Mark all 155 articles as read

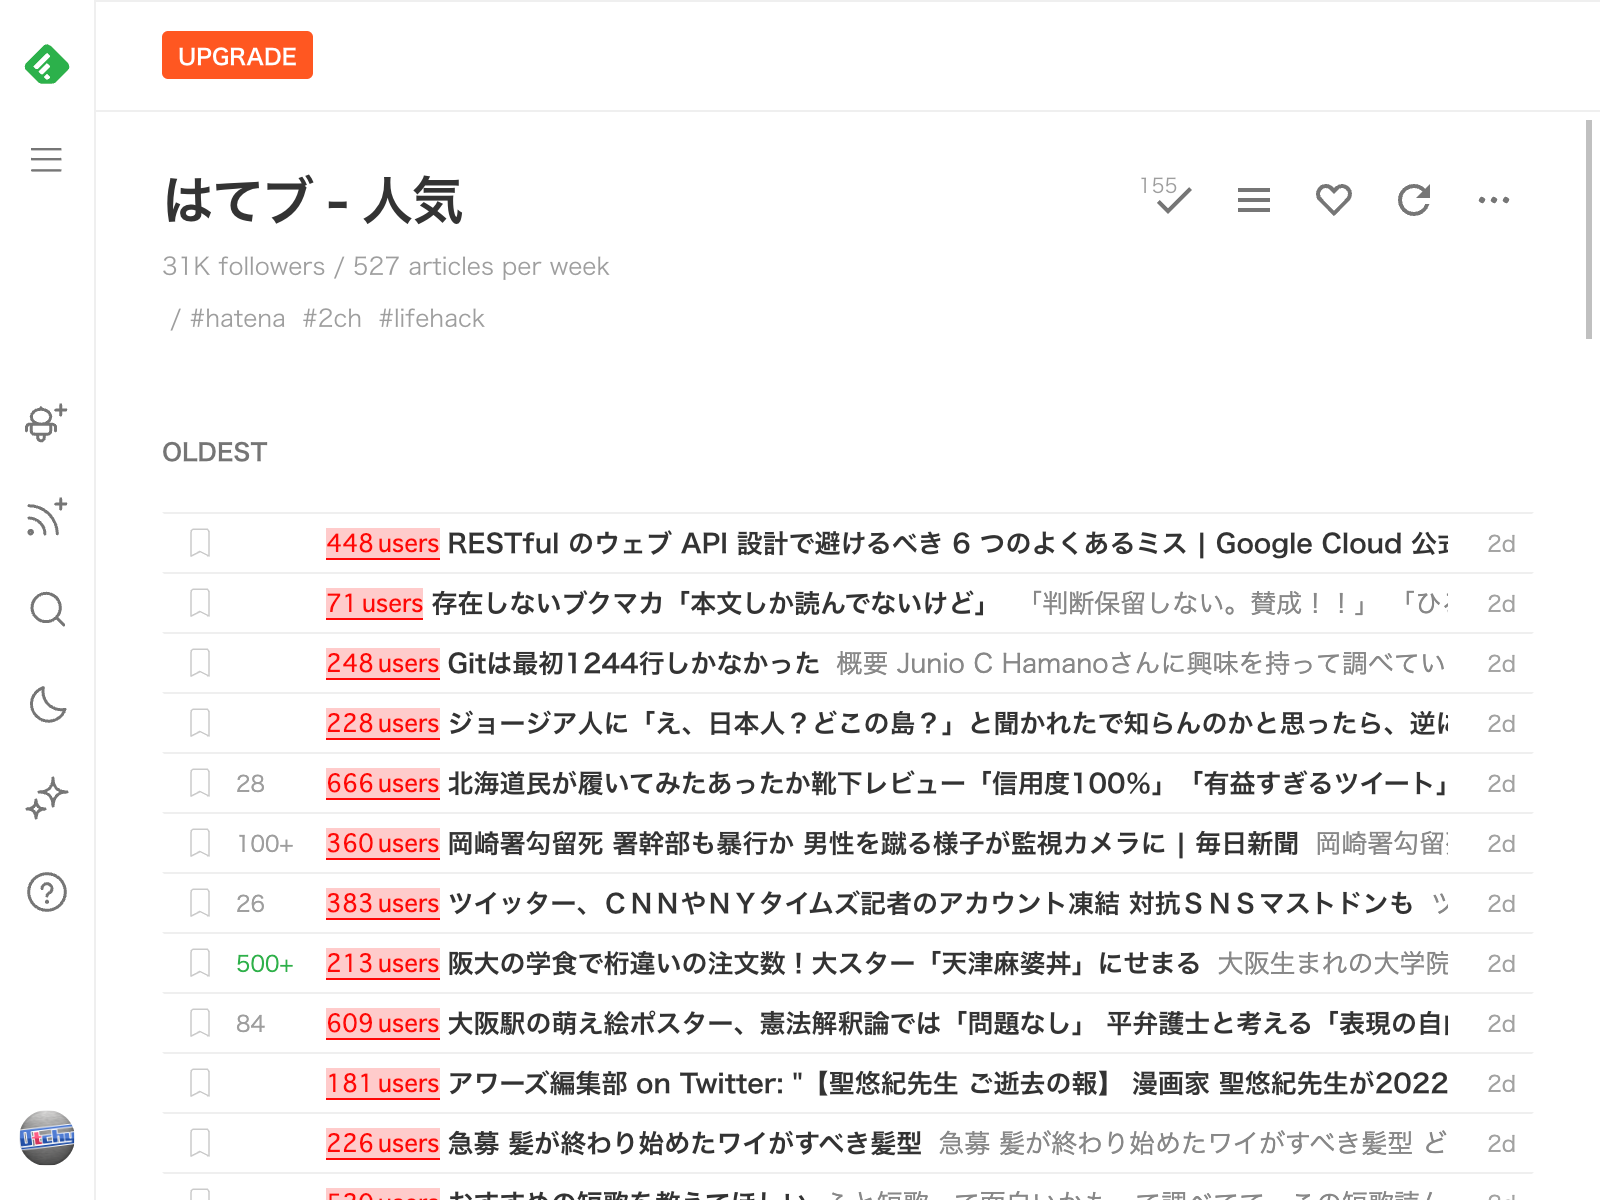coord(1167,196)
